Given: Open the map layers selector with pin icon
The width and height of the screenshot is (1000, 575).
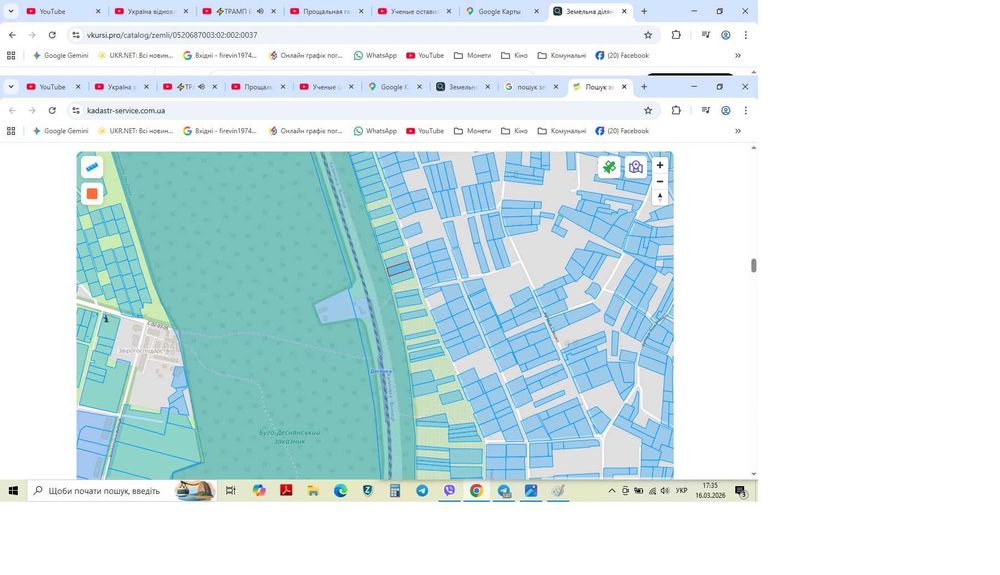Looking at the screenshot, I should point(636,167).
